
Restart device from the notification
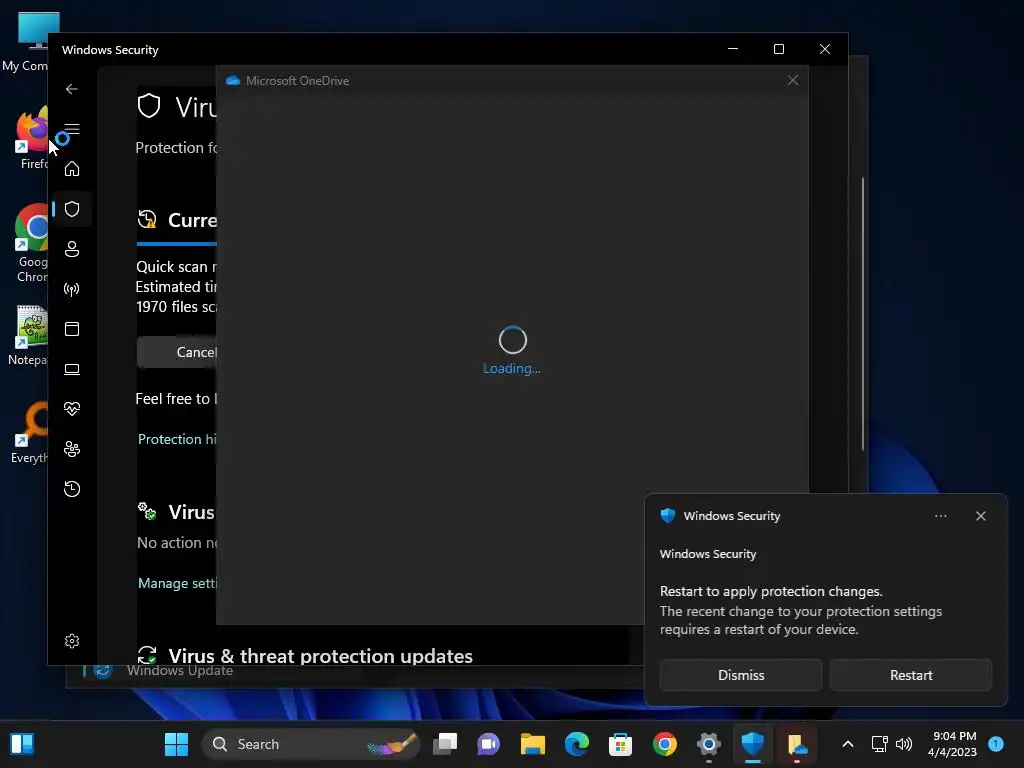pyautogui.click(x=911, y=675)
